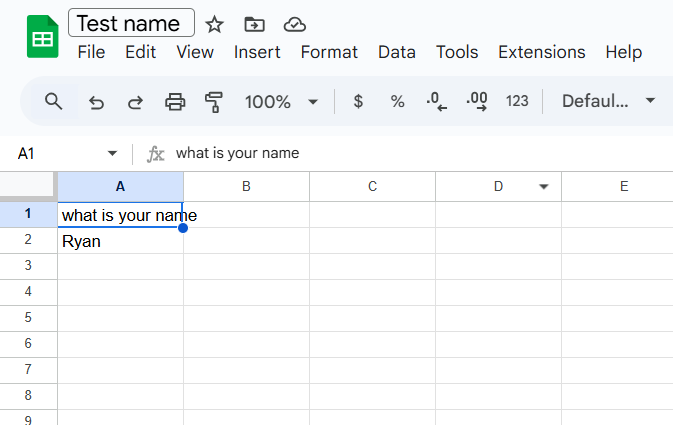Screen dimensions: 673x425
Task: Expand the Default font dropdown
Action: pyautogui.click(x=608, y=101)
